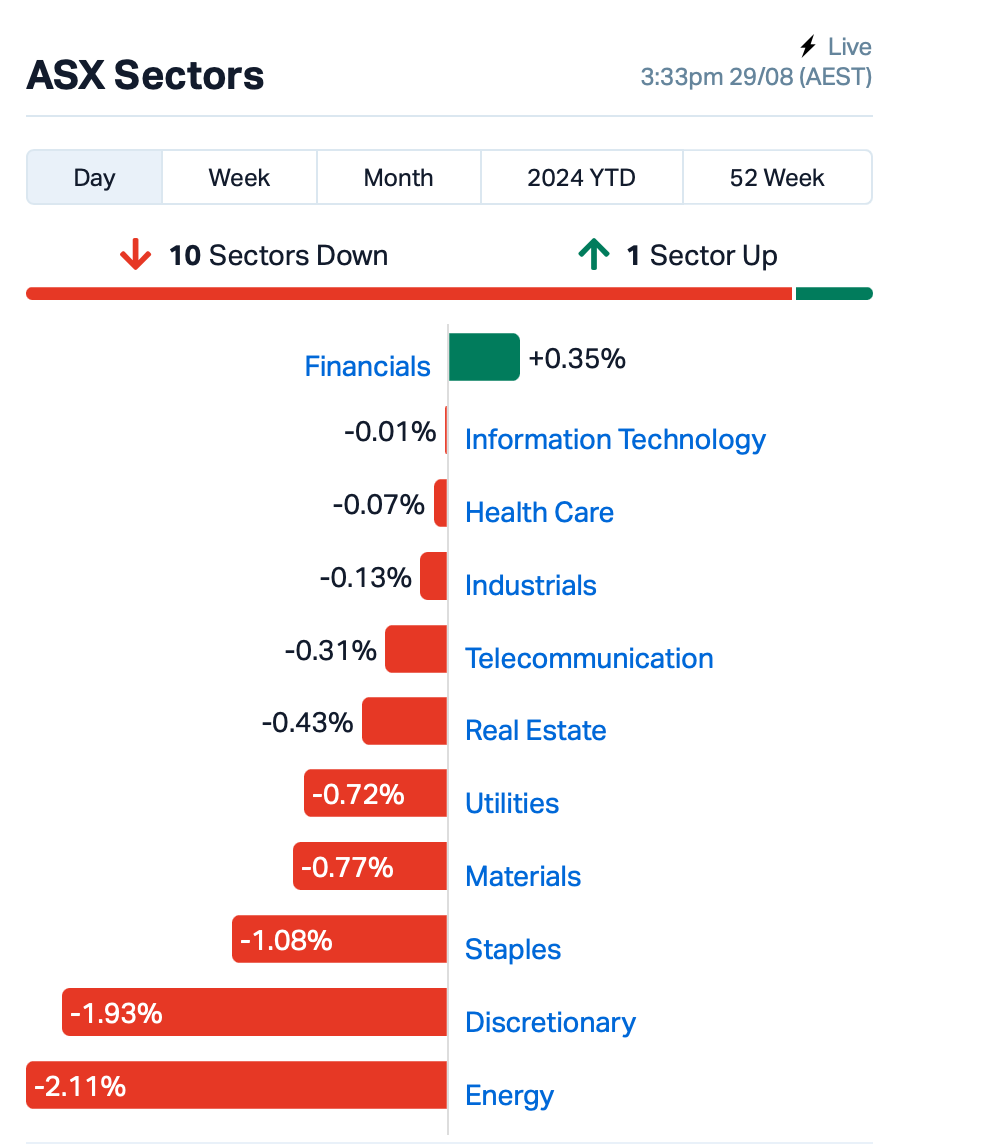View the Telecommunication sector
This screenshot has width=984, height=1146.
[x=589, y=659]
